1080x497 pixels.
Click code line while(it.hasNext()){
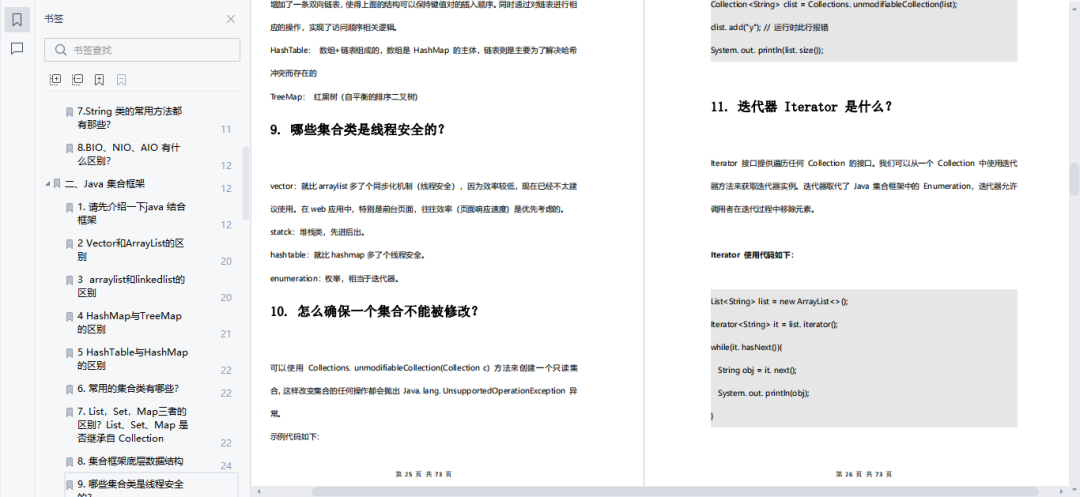[746, 348]
